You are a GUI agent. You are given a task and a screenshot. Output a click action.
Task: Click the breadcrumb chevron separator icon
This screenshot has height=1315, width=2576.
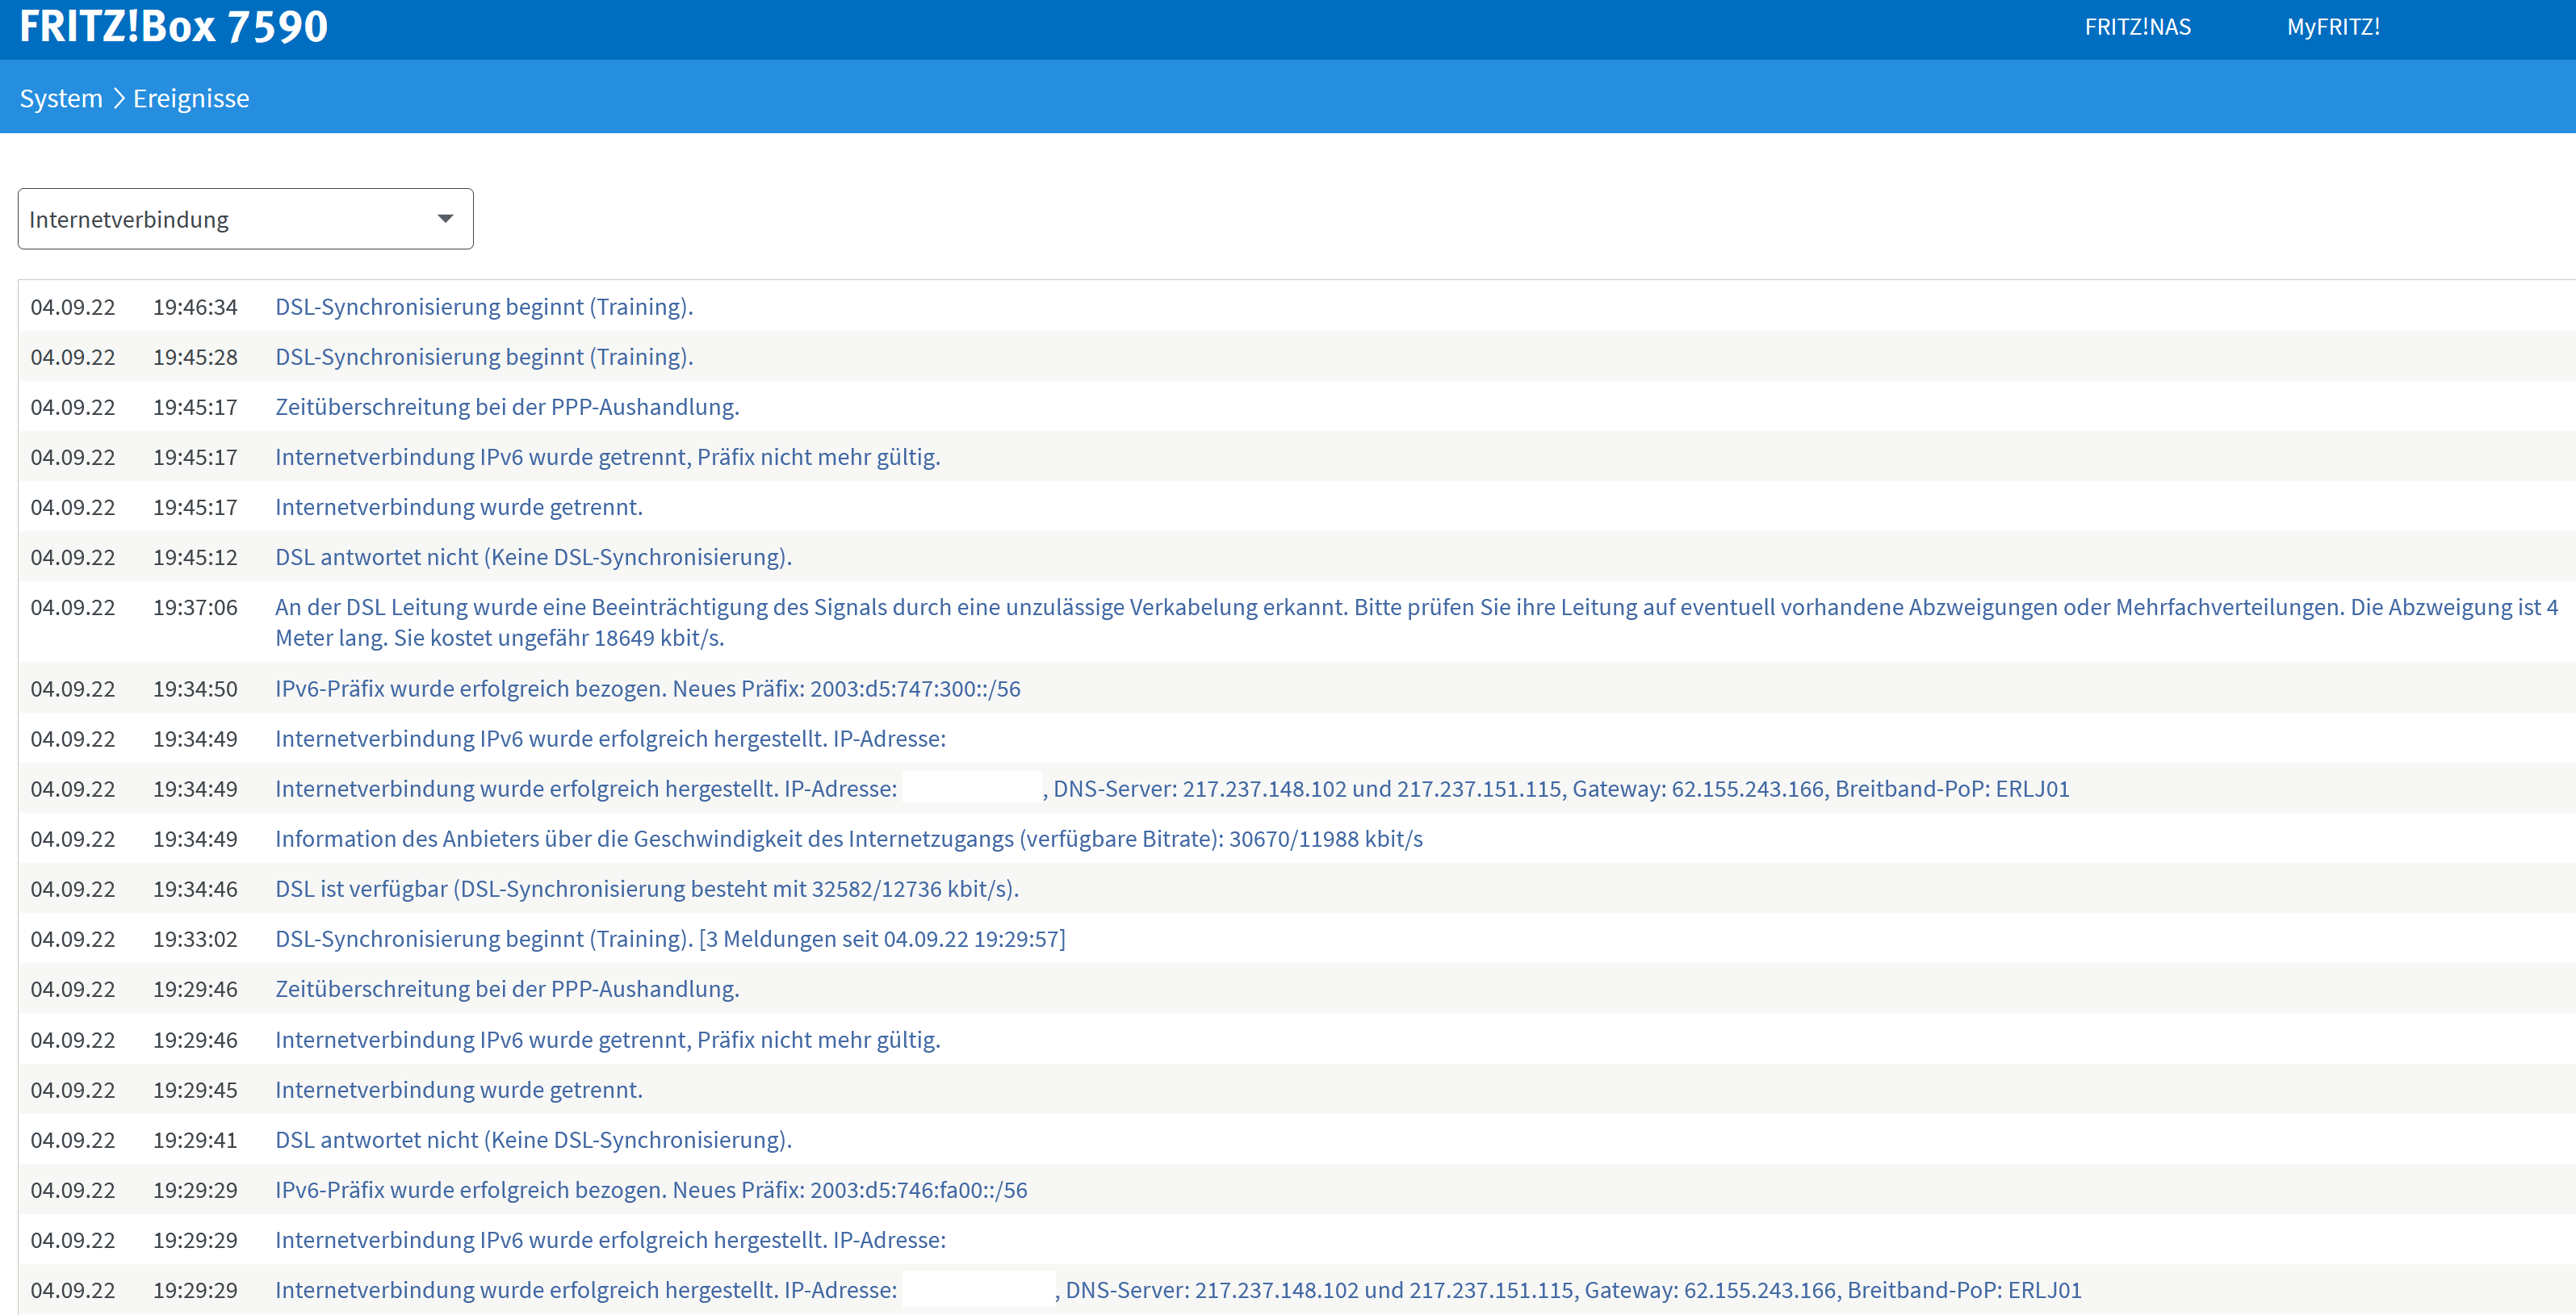tap(118, 98)
